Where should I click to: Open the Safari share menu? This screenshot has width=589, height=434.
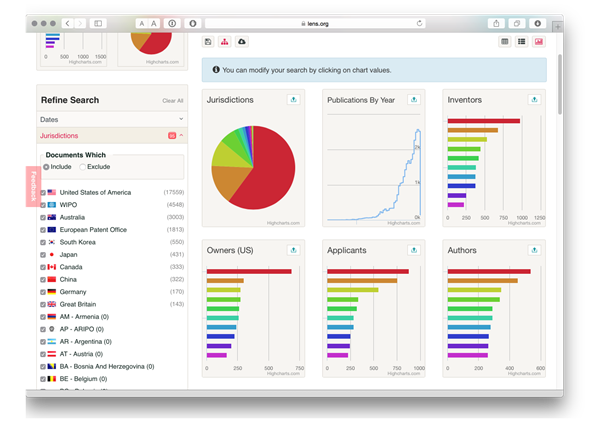click(x=496, y=23)
